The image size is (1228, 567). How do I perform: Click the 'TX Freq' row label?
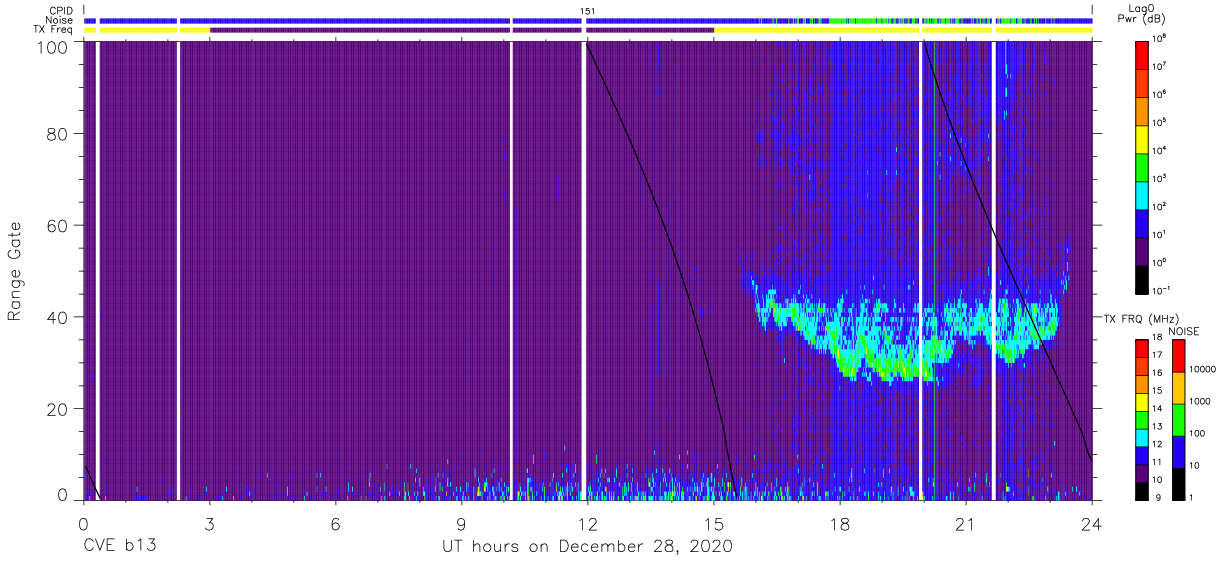click(x=54, y=30)
